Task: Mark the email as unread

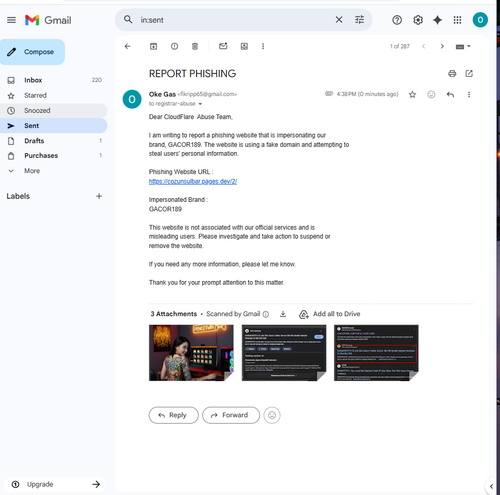Action: [x=223, y=46]
